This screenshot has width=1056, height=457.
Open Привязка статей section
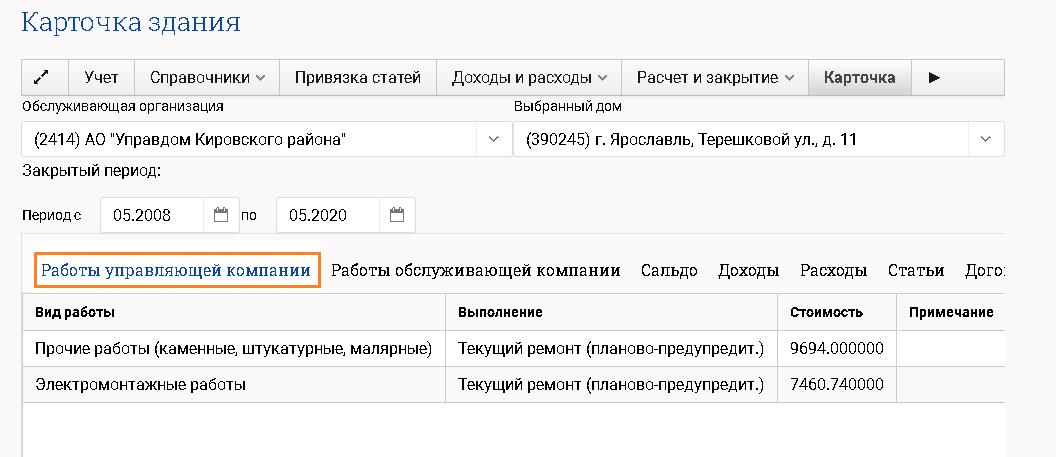pyautogui.click(x=358, y=77)
